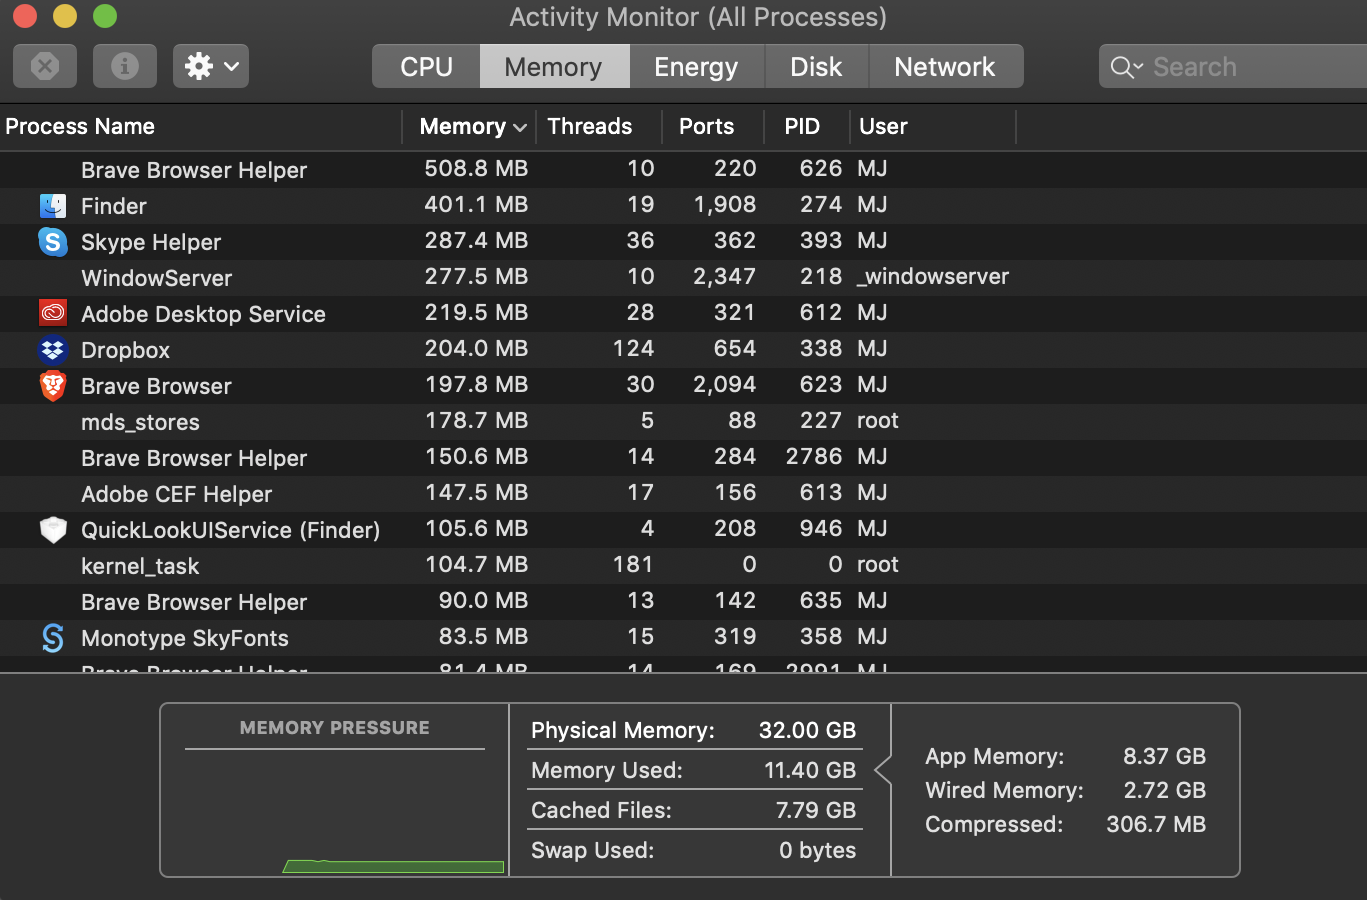Click the 401.1 MB memory value
The width and height of the screenshot is (1367, 900).
point(476,205)
